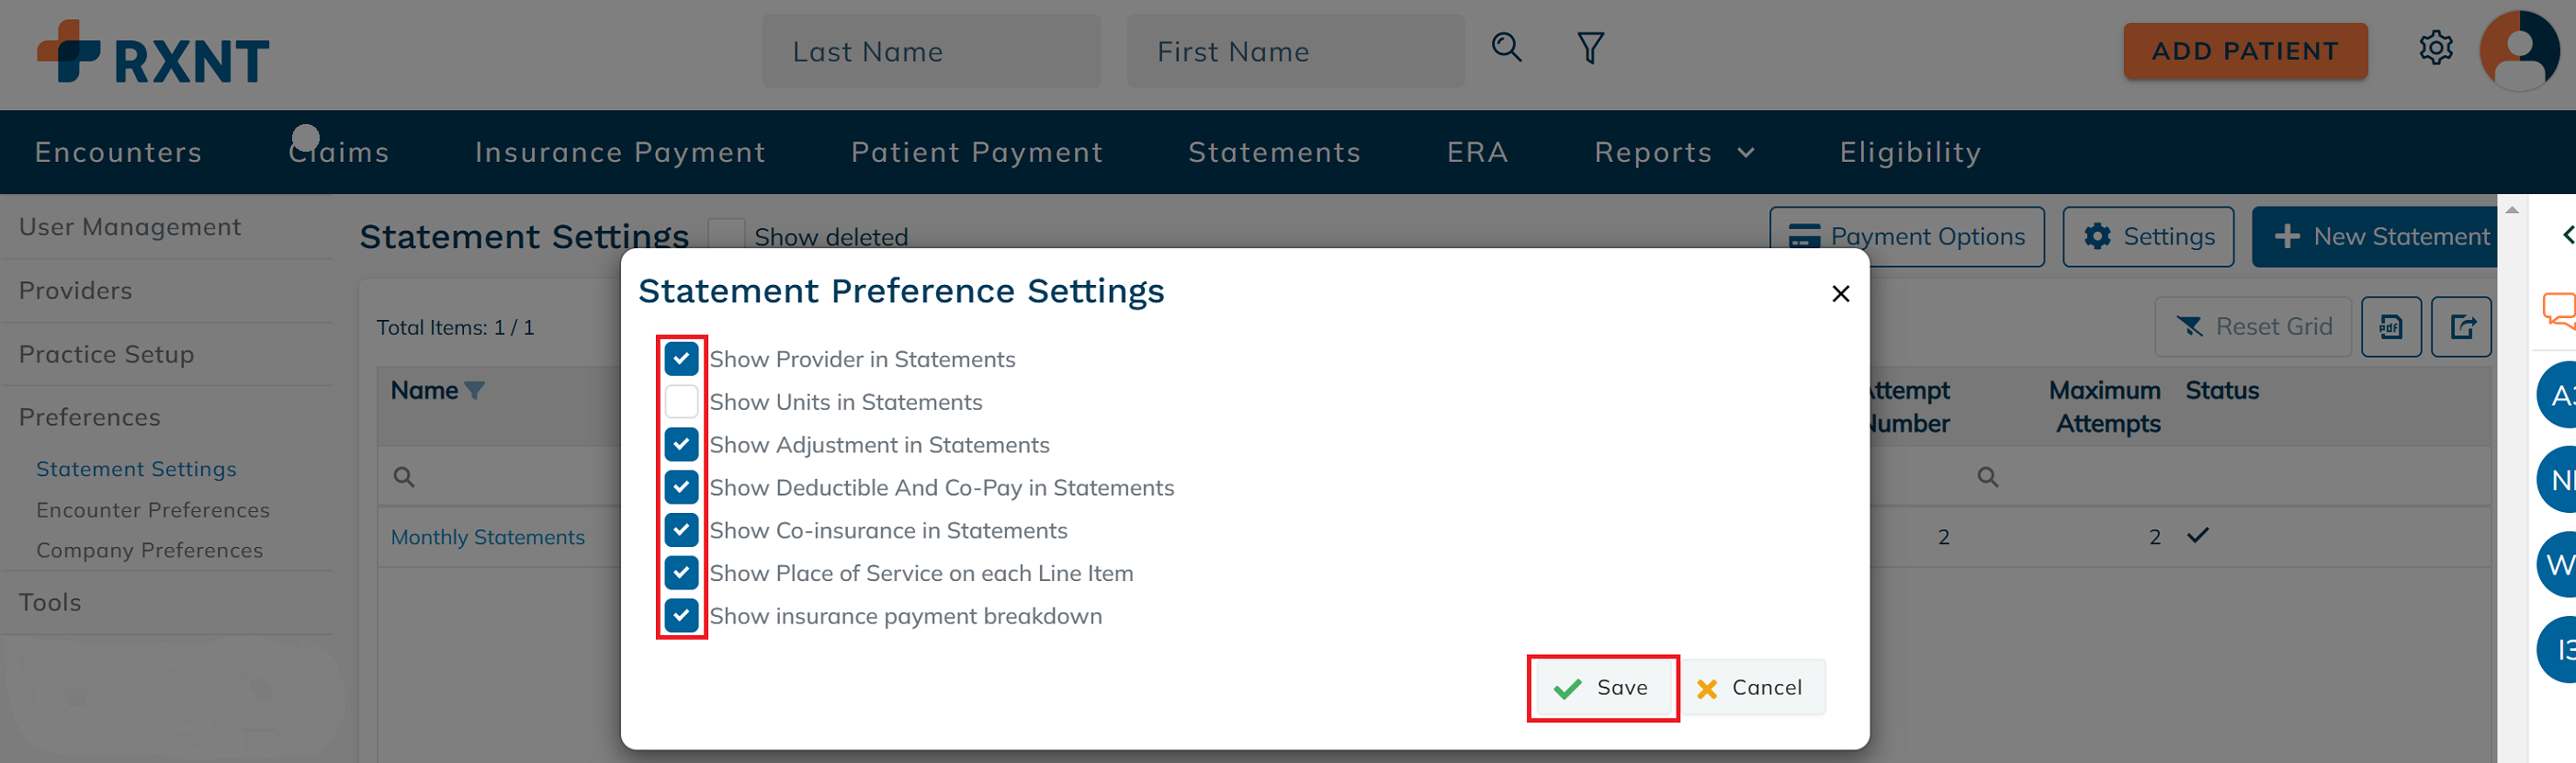Open the chat bubble icon on right panel

[x=2560, y=309]
